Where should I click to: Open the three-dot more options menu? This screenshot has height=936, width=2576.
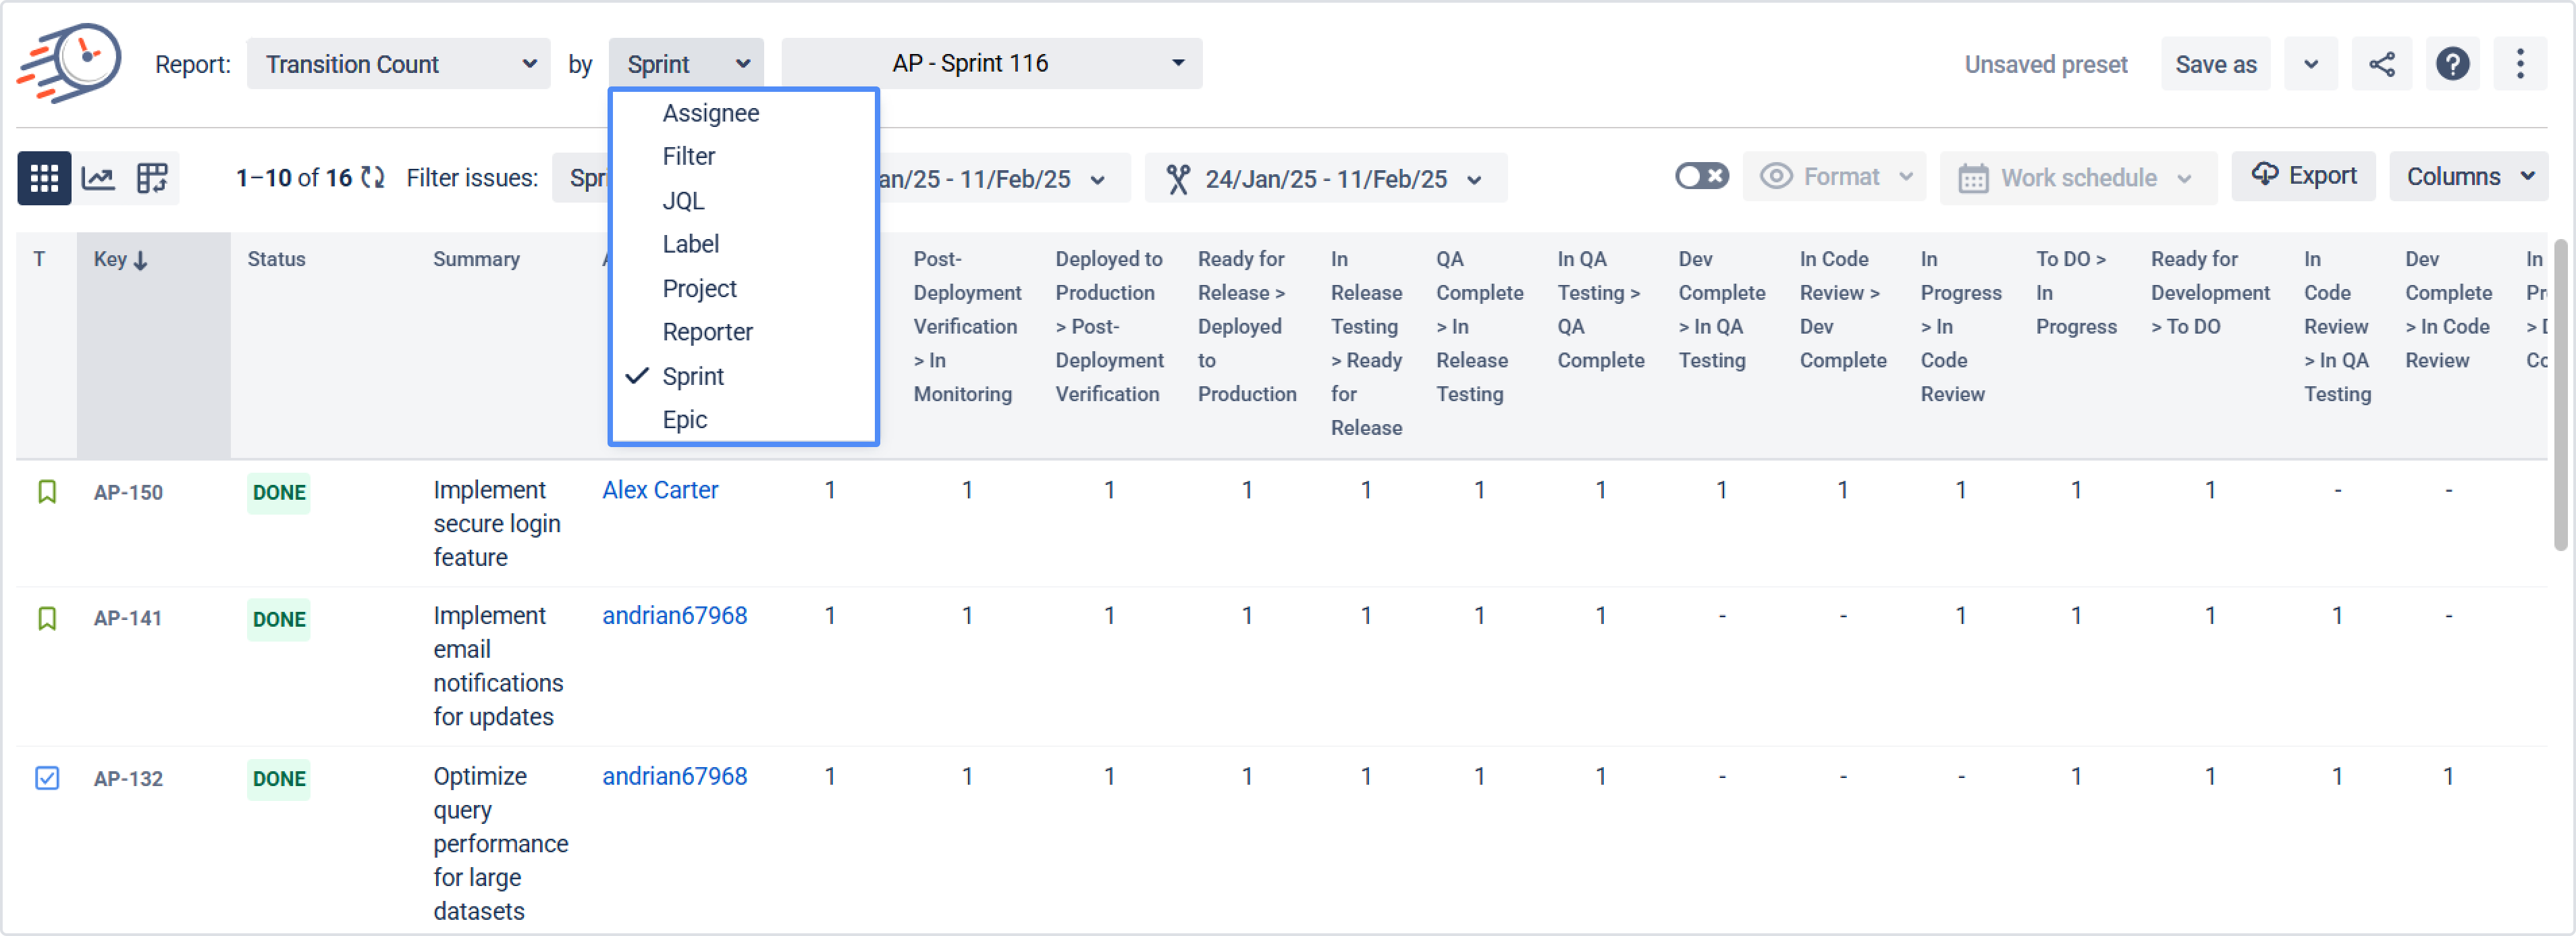(2519, 65)
